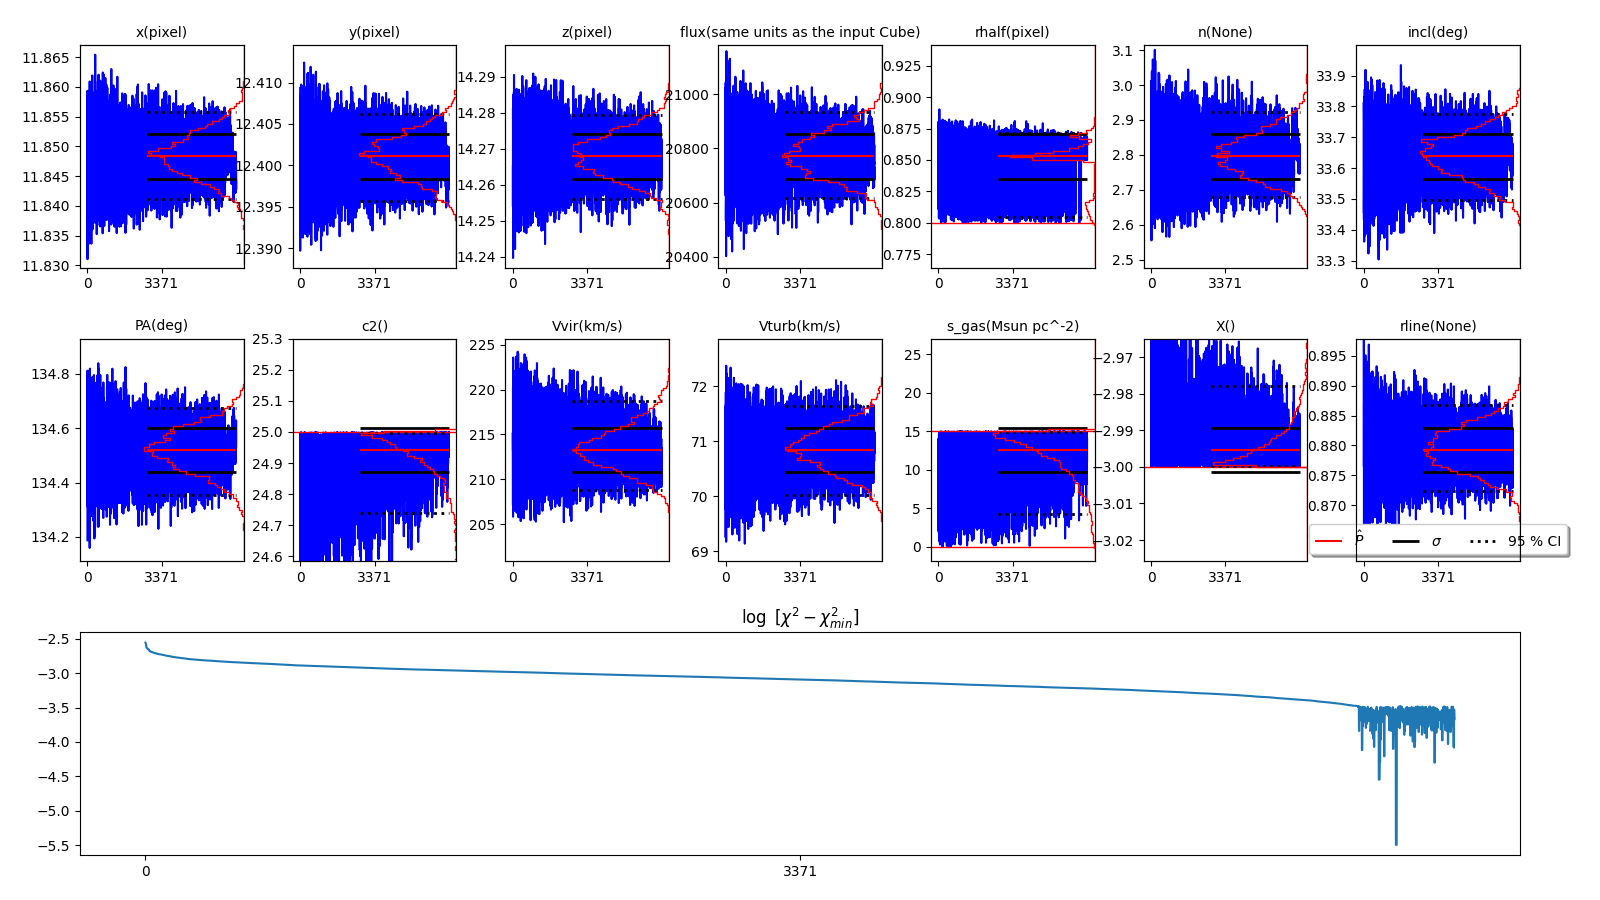Click the z(pixel) chain plot
Screen dimensions: 1600x900
pyautogui.click(x=586, y=156)
